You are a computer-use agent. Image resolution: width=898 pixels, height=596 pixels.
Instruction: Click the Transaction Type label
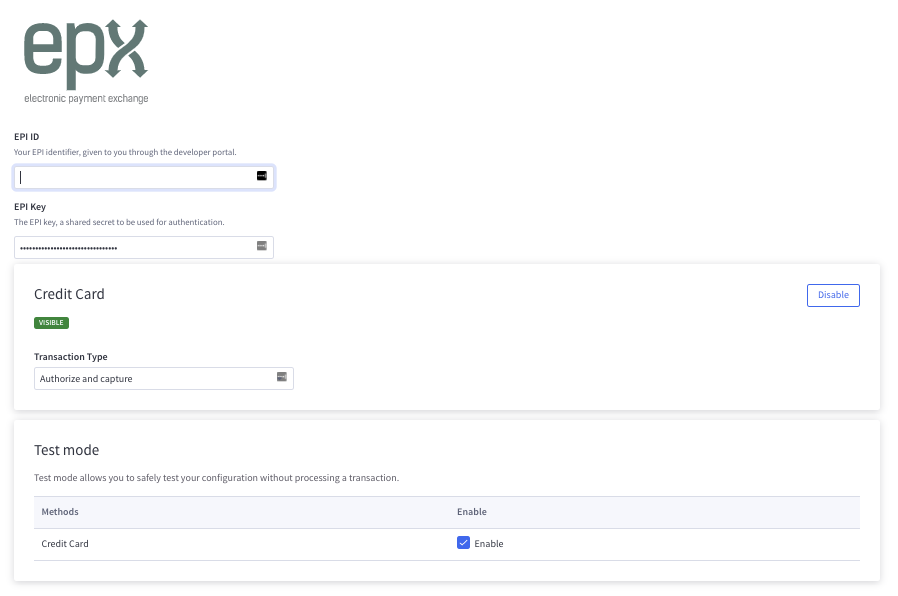click(x=70, y=357)
